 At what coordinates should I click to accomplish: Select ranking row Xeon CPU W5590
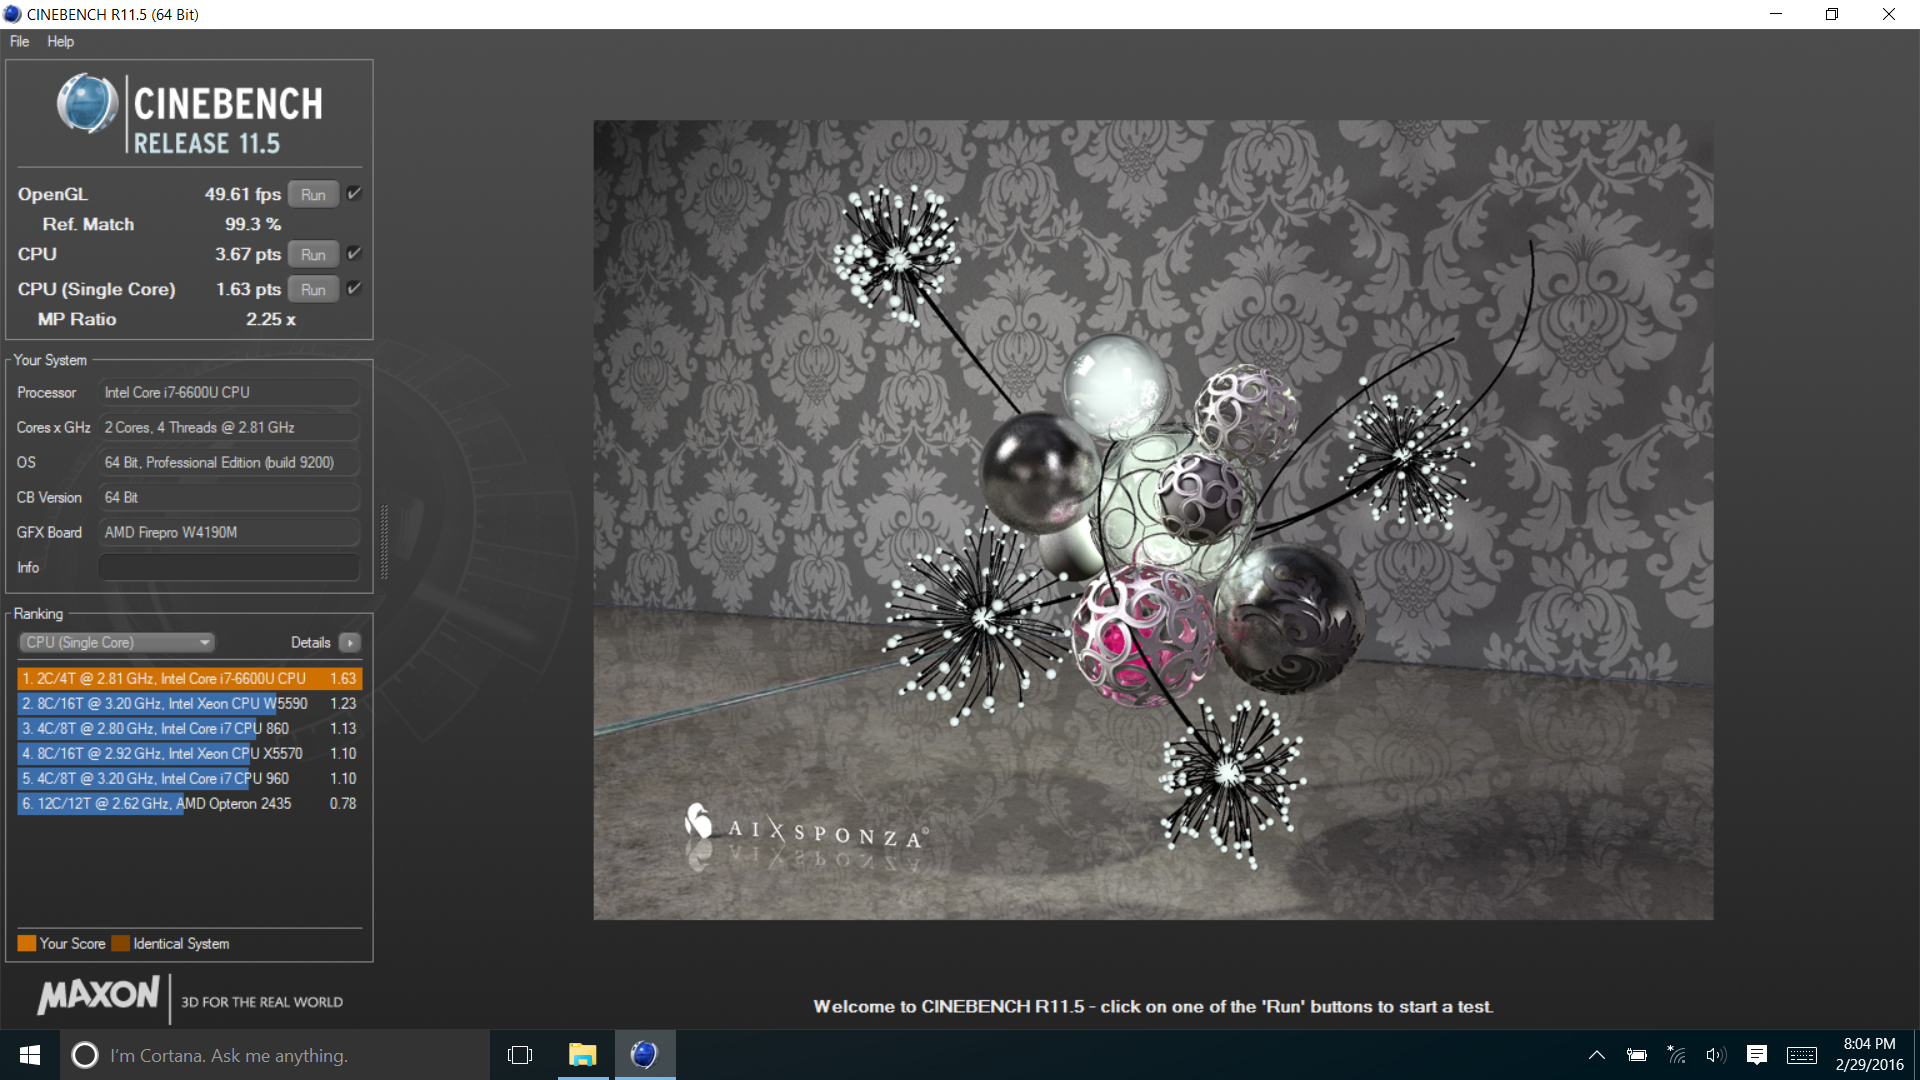(189, 703)
